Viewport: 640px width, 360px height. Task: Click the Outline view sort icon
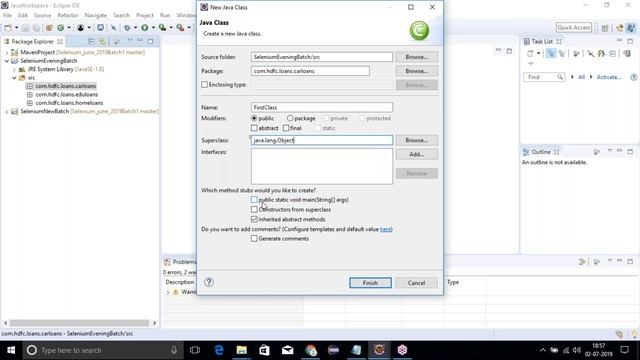(596, 152)
